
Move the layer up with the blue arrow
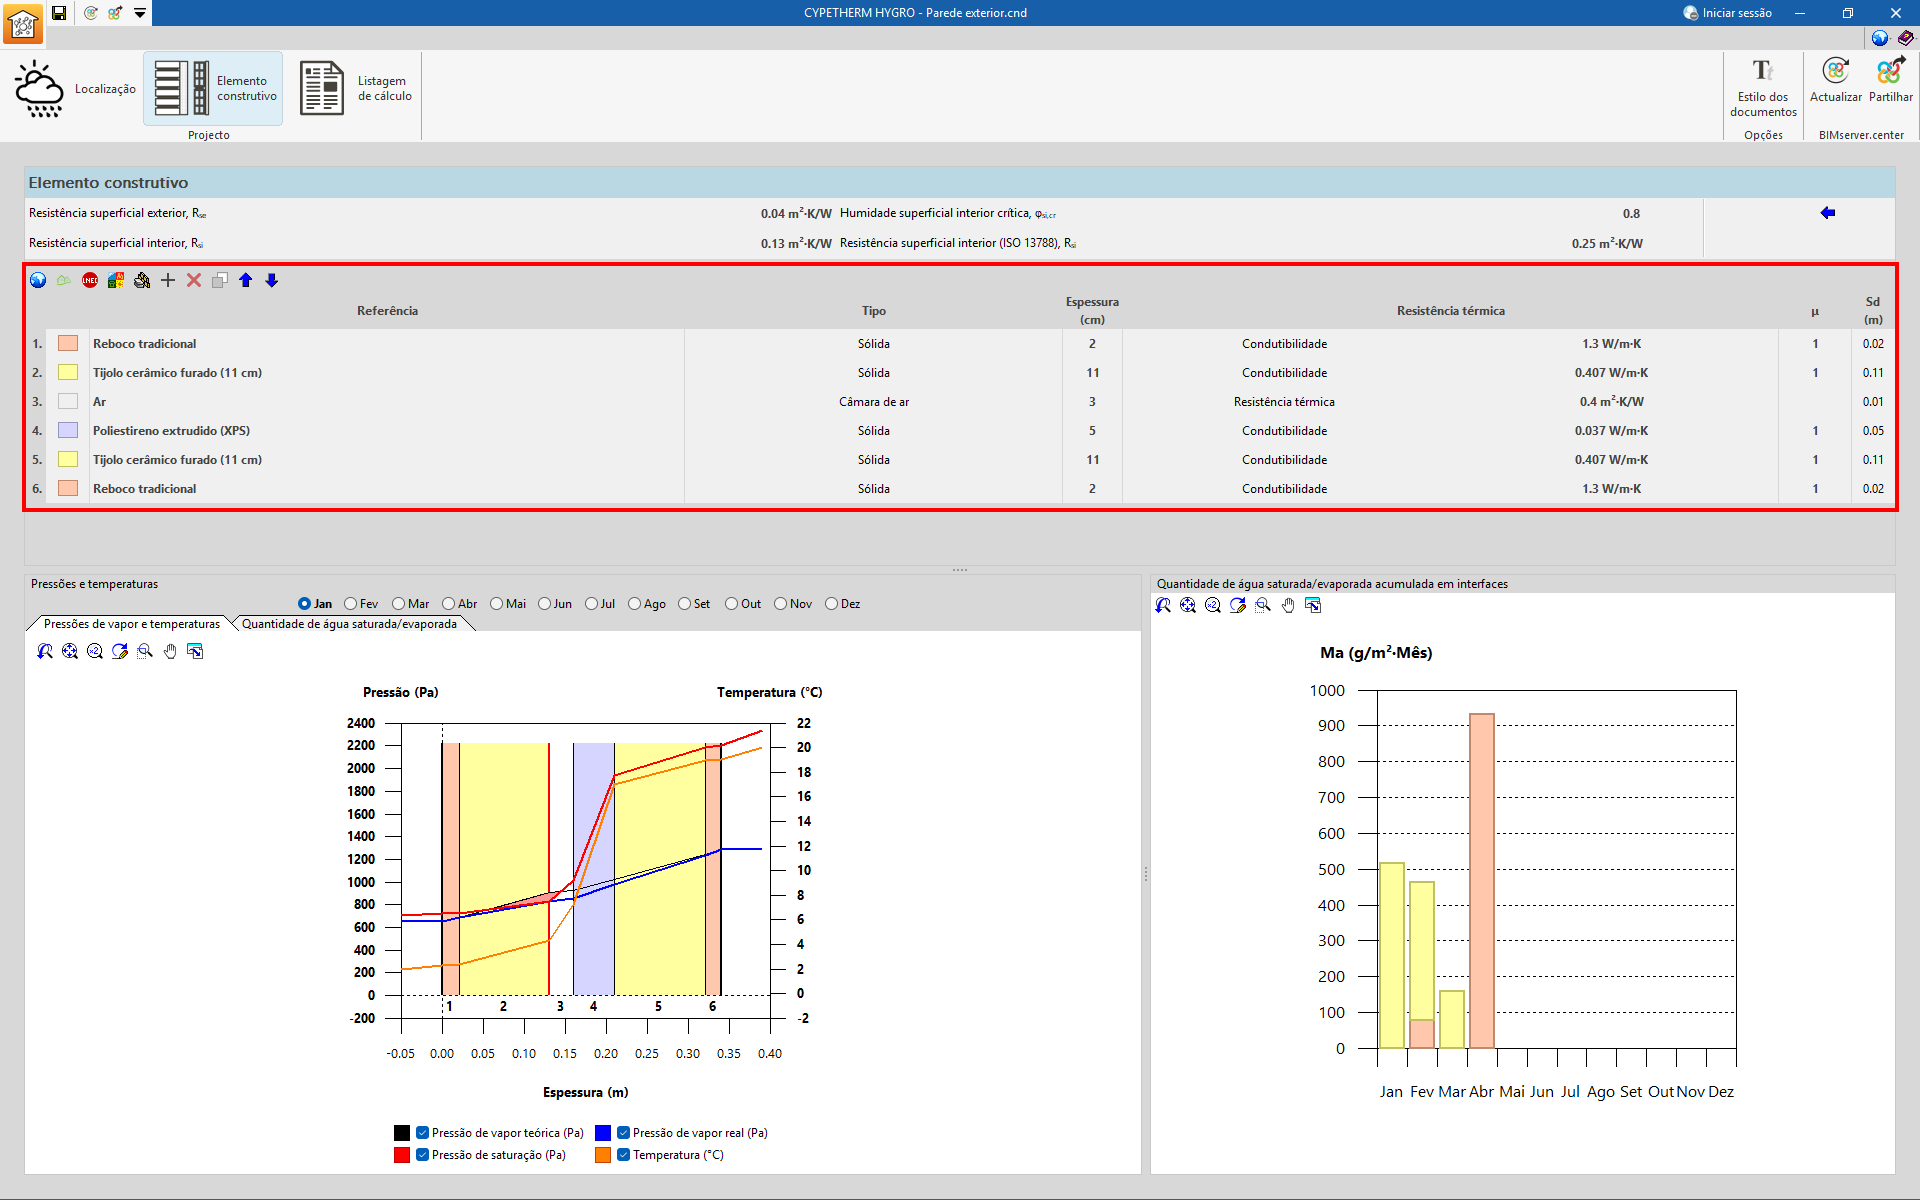coord(246,280)
